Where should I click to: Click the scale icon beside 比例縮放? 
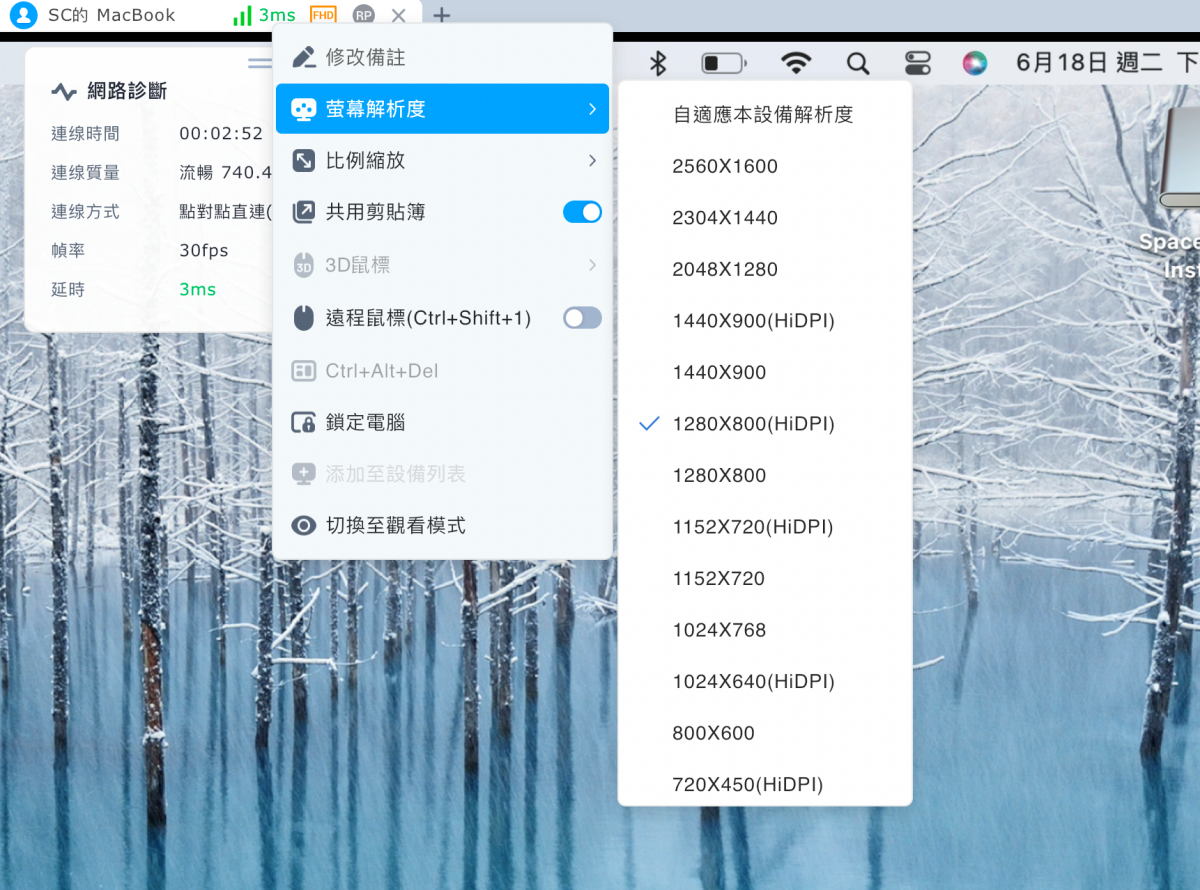point(304,161)
